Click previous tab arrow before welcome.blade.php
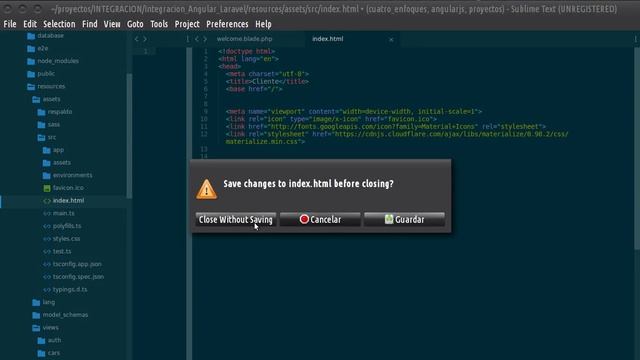The width and height of the screenshot is (640, 360). tap(197, 39)
